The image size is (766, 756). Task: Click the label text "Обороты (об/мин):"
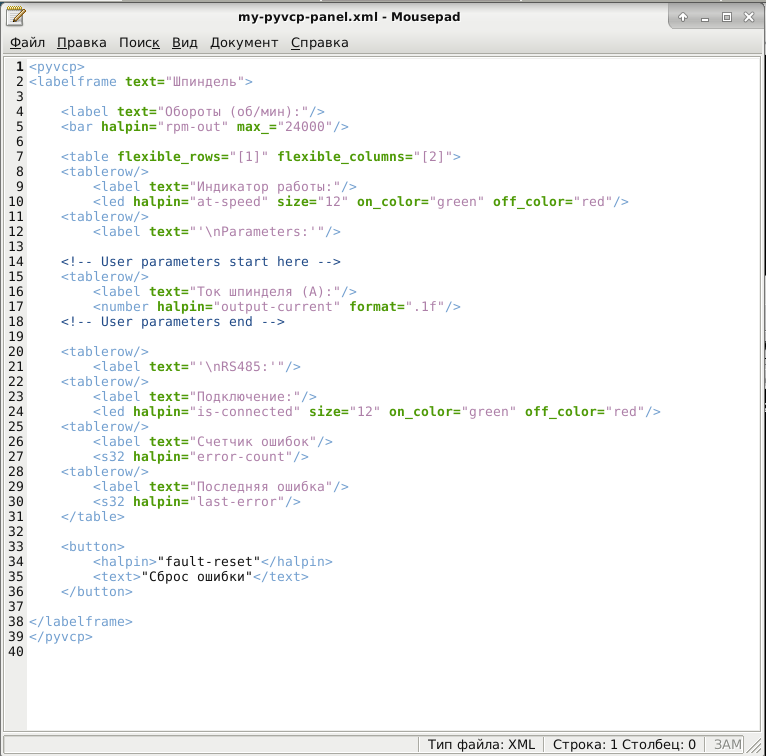tap(233, 112)
